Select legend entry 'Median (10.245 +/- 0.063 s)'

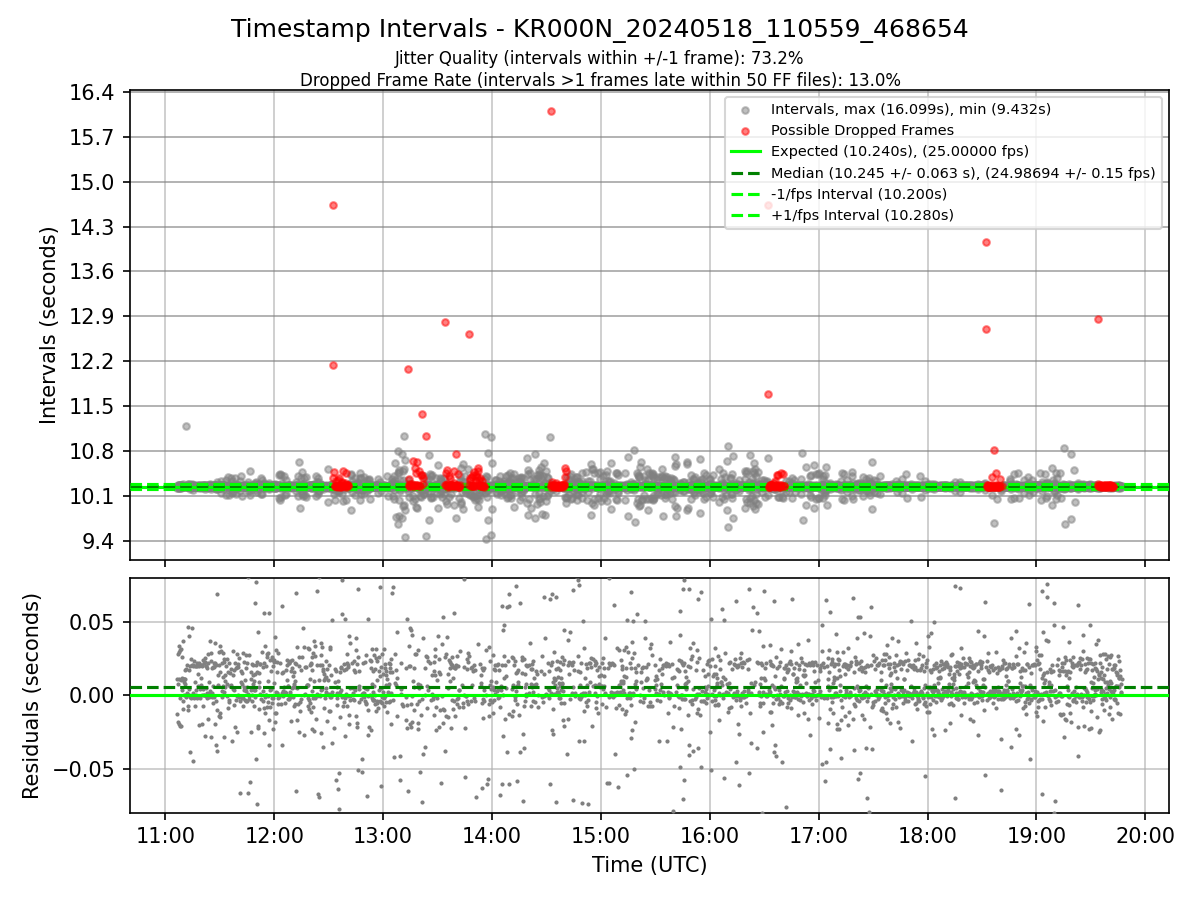[963, 172]
